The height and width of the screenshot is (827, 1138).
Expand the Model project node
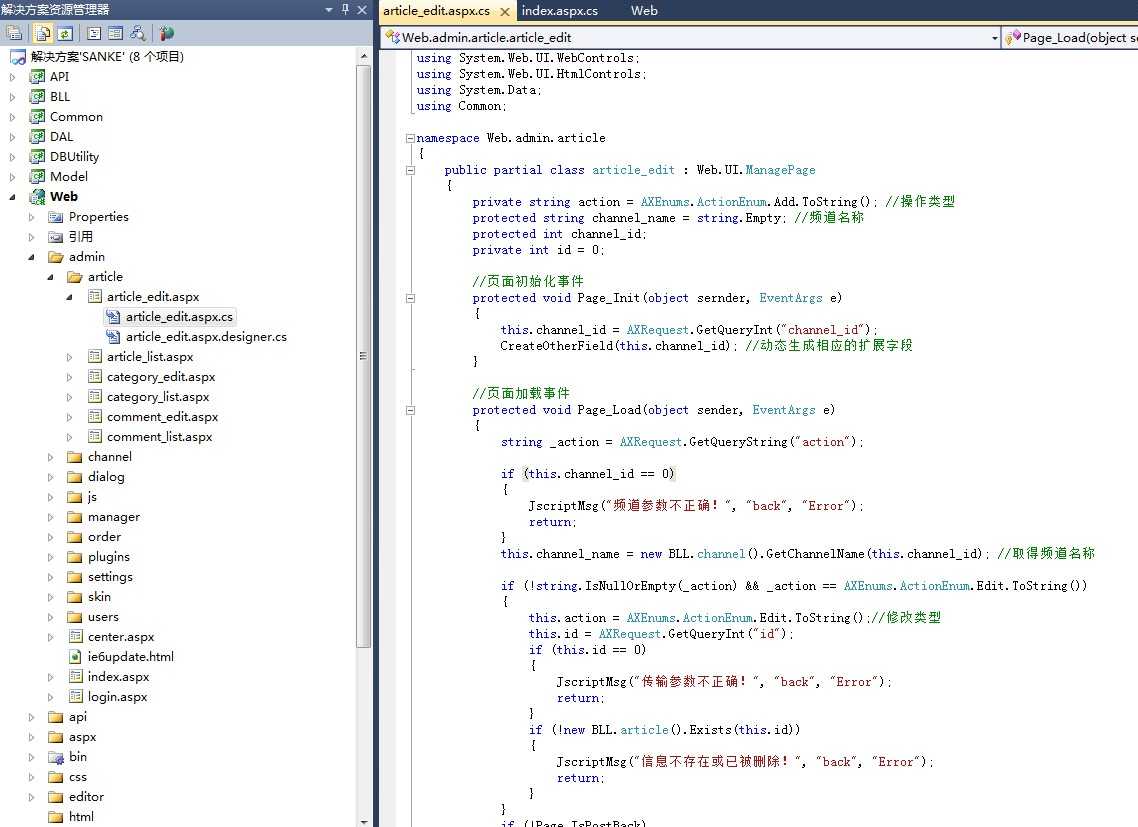coord(12,176)
